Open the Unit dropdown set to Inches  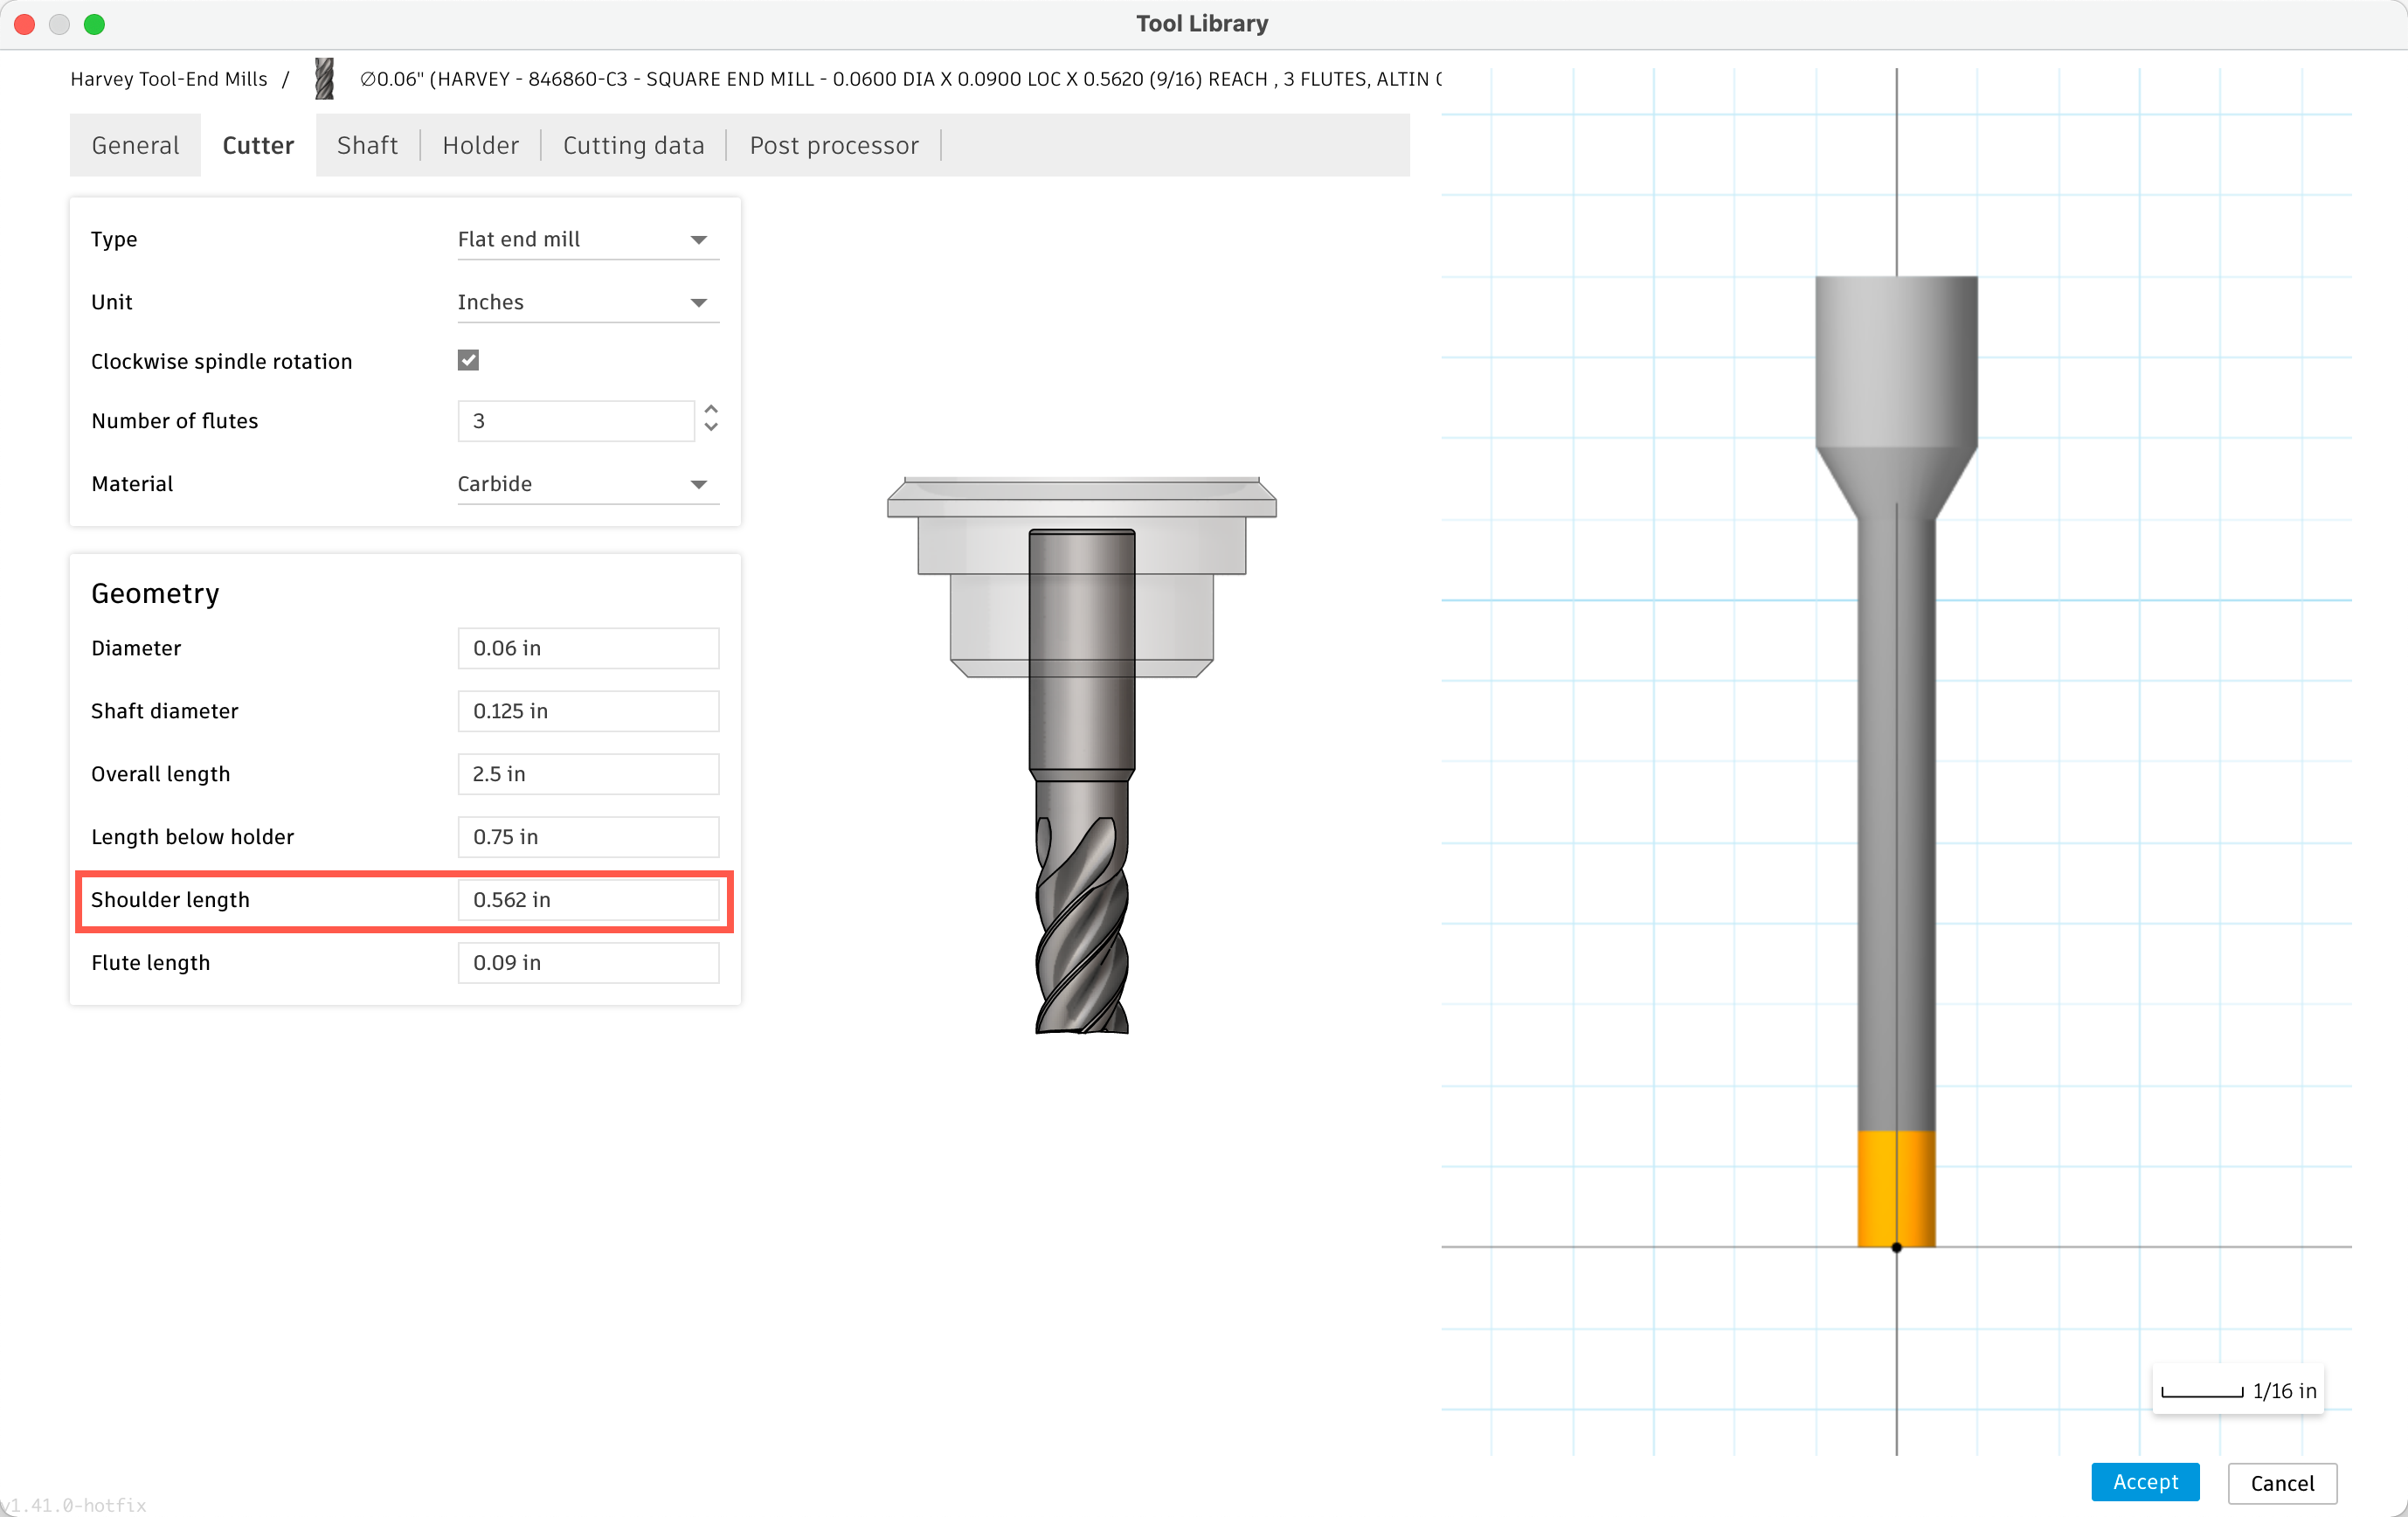588,301
